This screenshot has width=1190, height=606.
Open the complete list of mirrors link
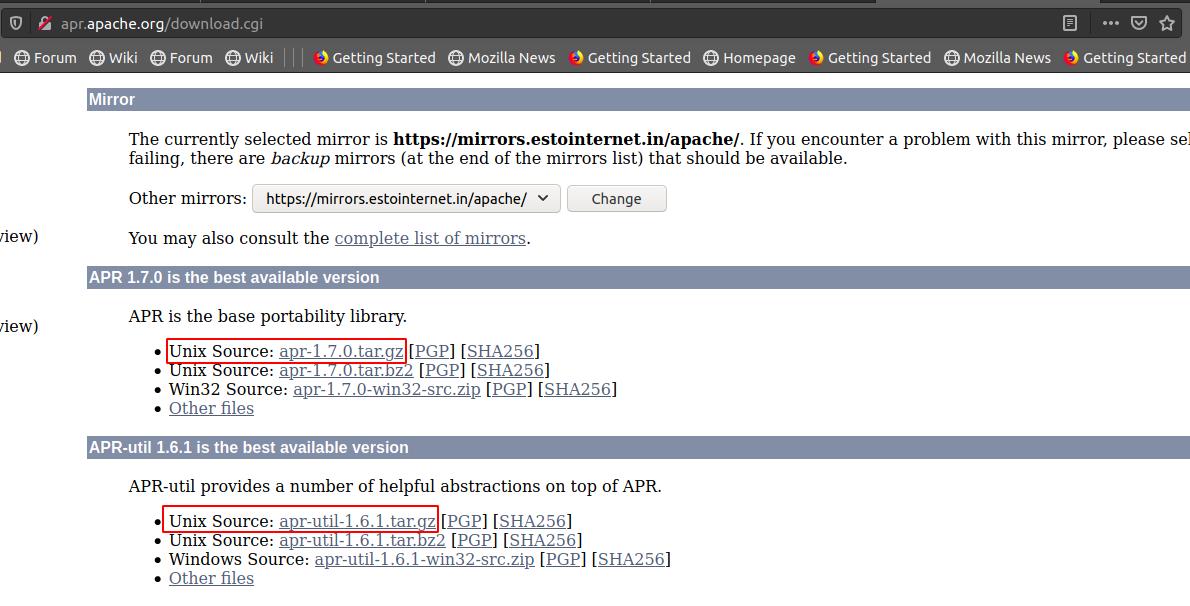pos(430,238)
